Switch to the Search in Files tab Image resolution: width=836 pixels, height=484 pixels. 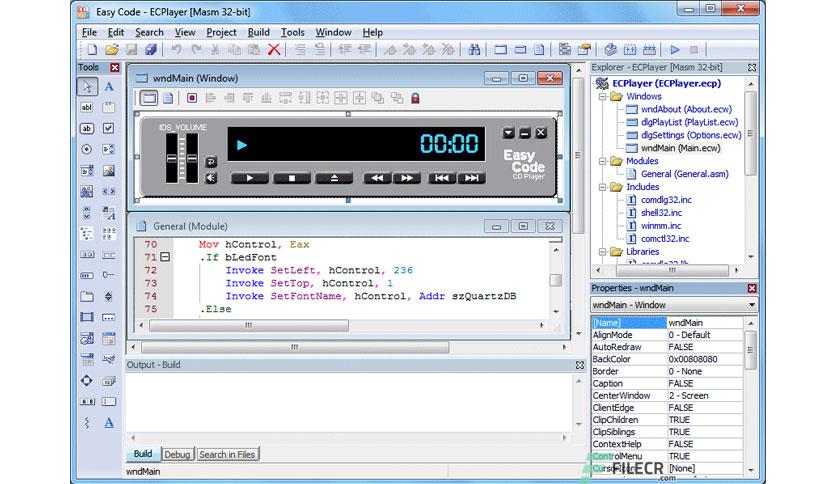[x=227, y=454]
